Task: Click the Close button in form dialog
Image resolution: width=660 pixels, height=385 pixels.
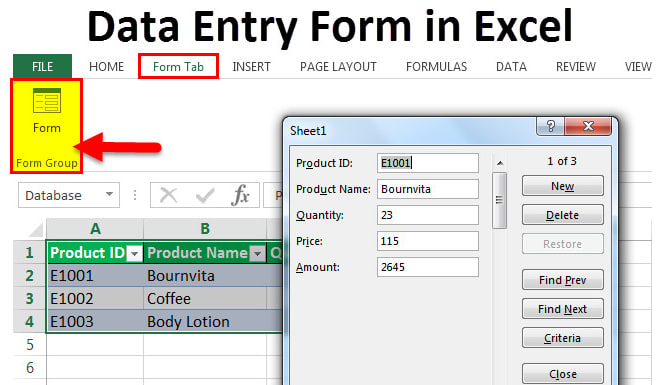Action: click(x=563, y=374)
